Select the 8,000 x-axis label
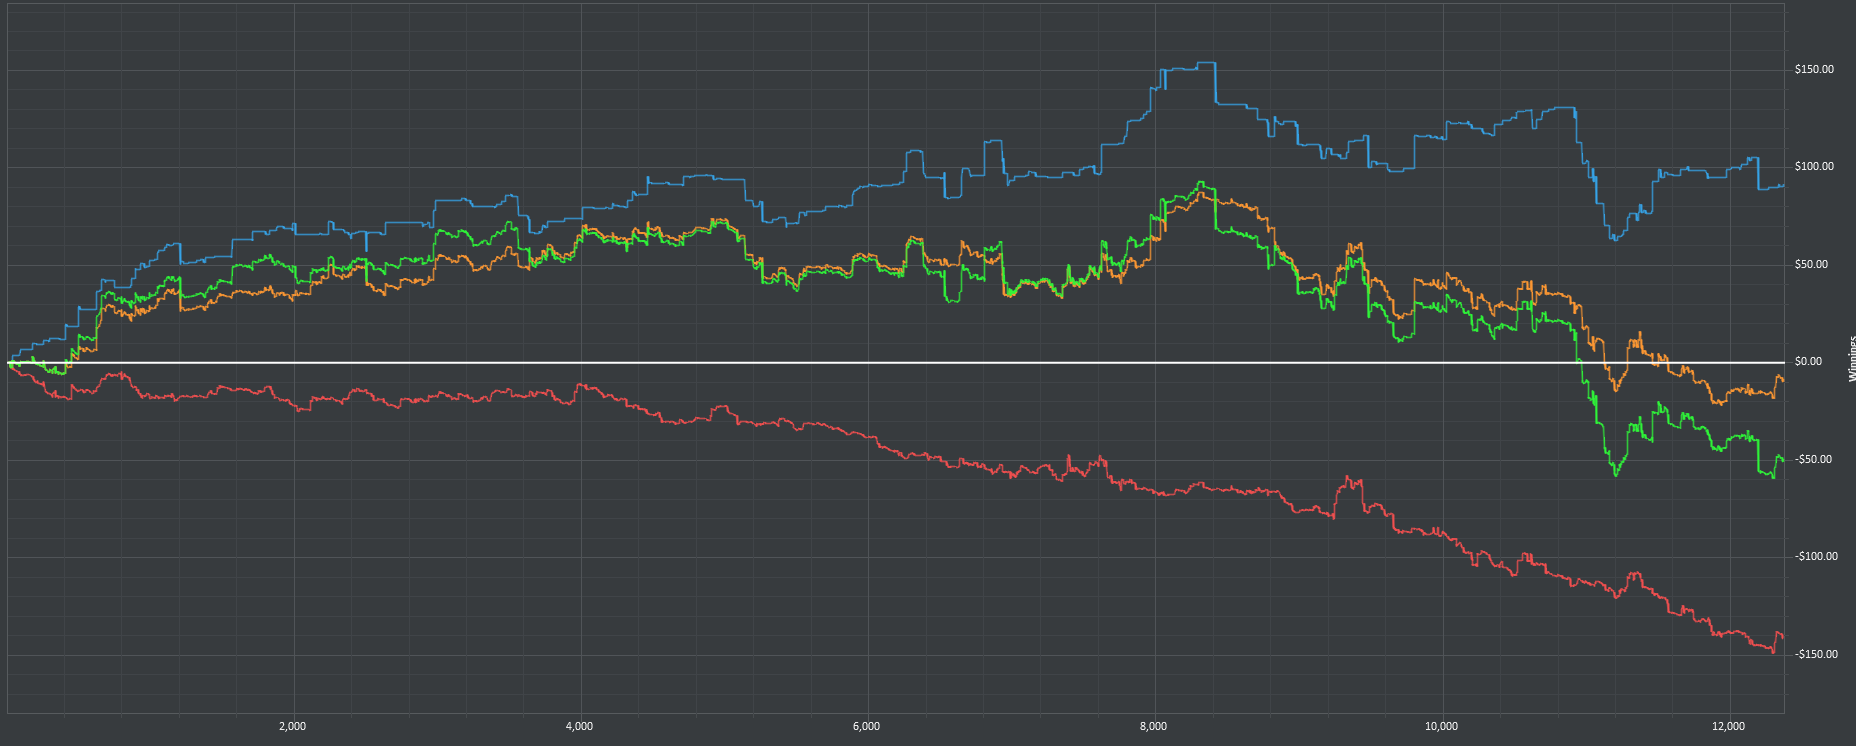The height and width of the screenshot is (746, 1856). tap(1154, 727)
